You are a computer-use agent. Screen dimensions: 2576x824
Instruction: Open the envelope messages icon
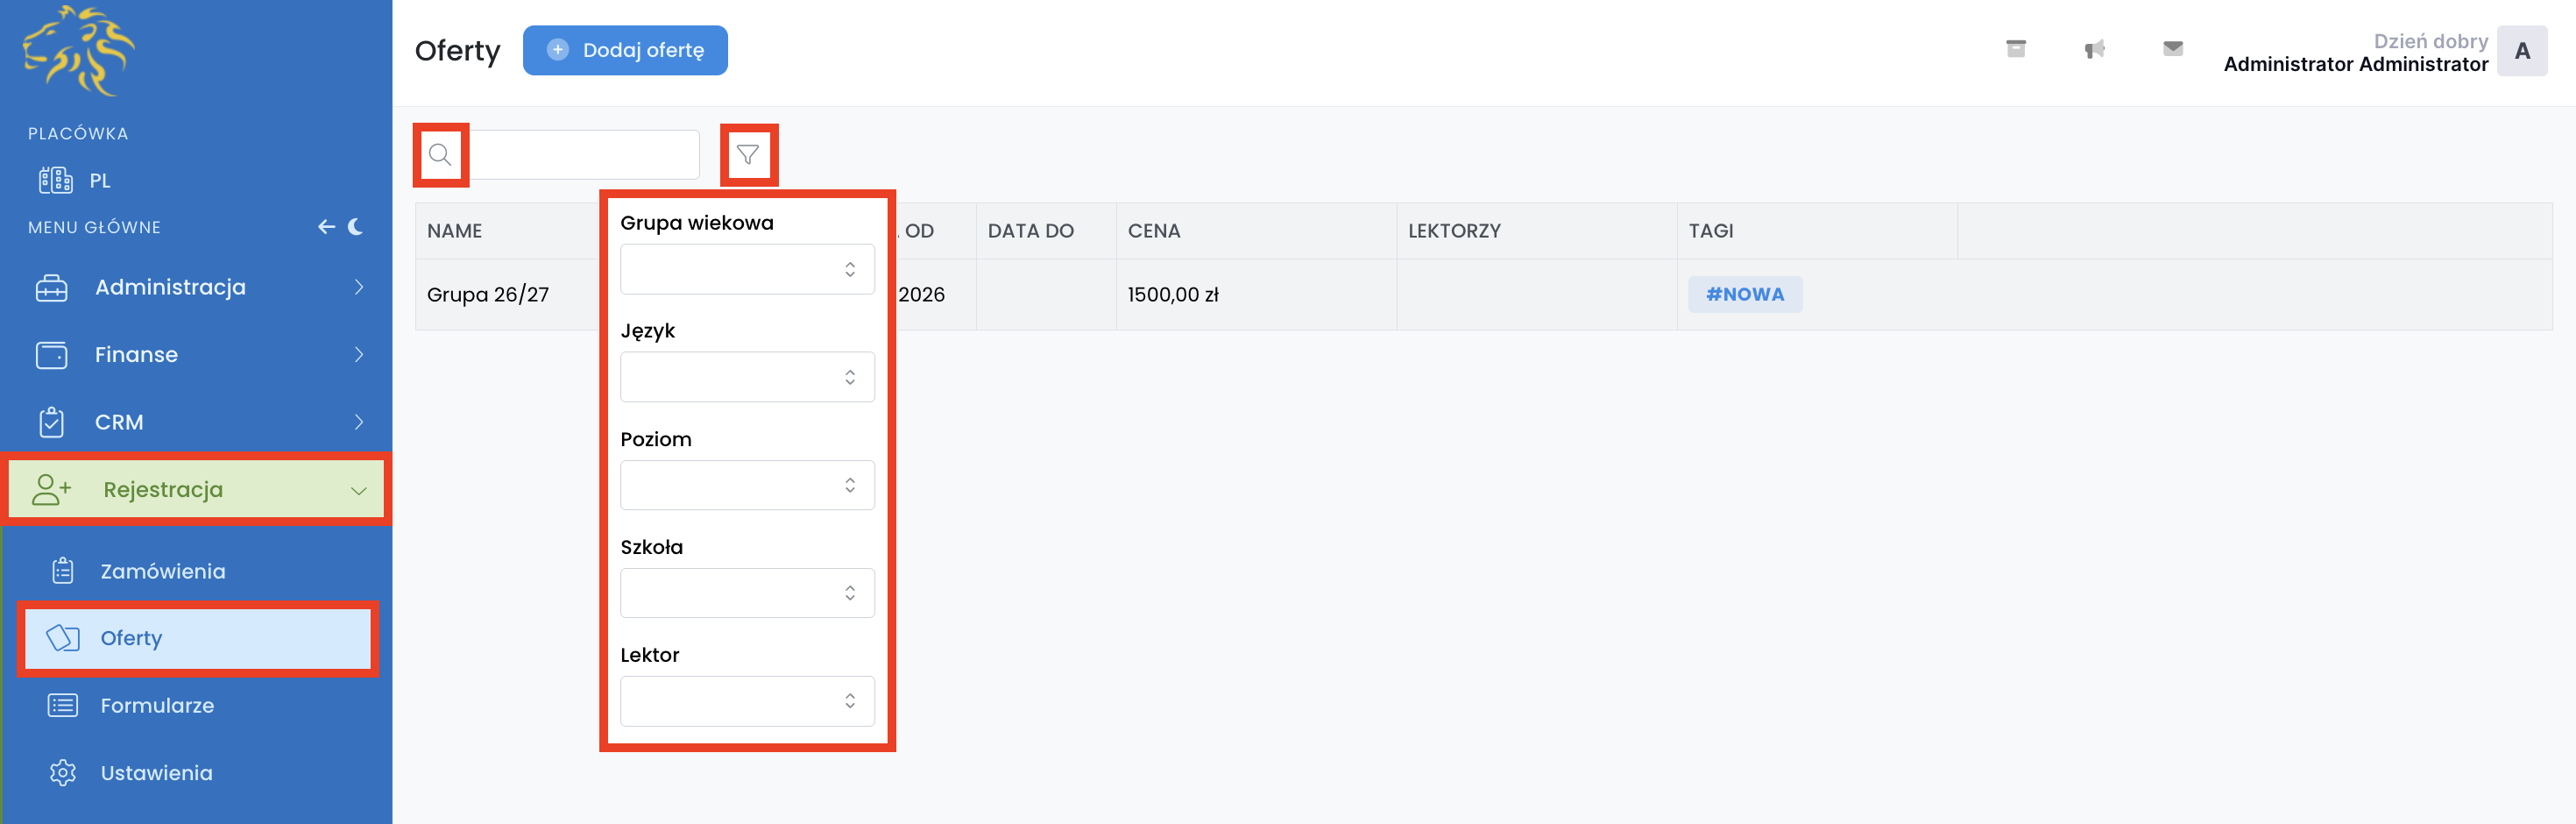pos(2172,49)
